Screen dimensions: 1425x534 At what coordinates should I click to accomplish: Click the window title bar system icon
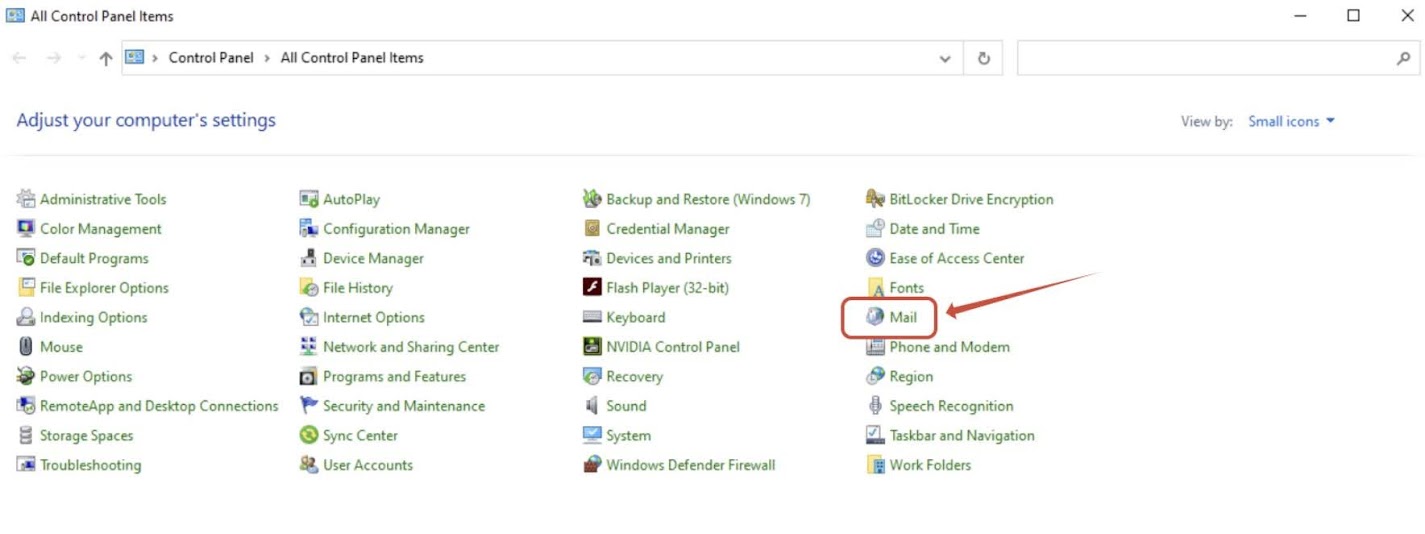click(x=15, y=16)
